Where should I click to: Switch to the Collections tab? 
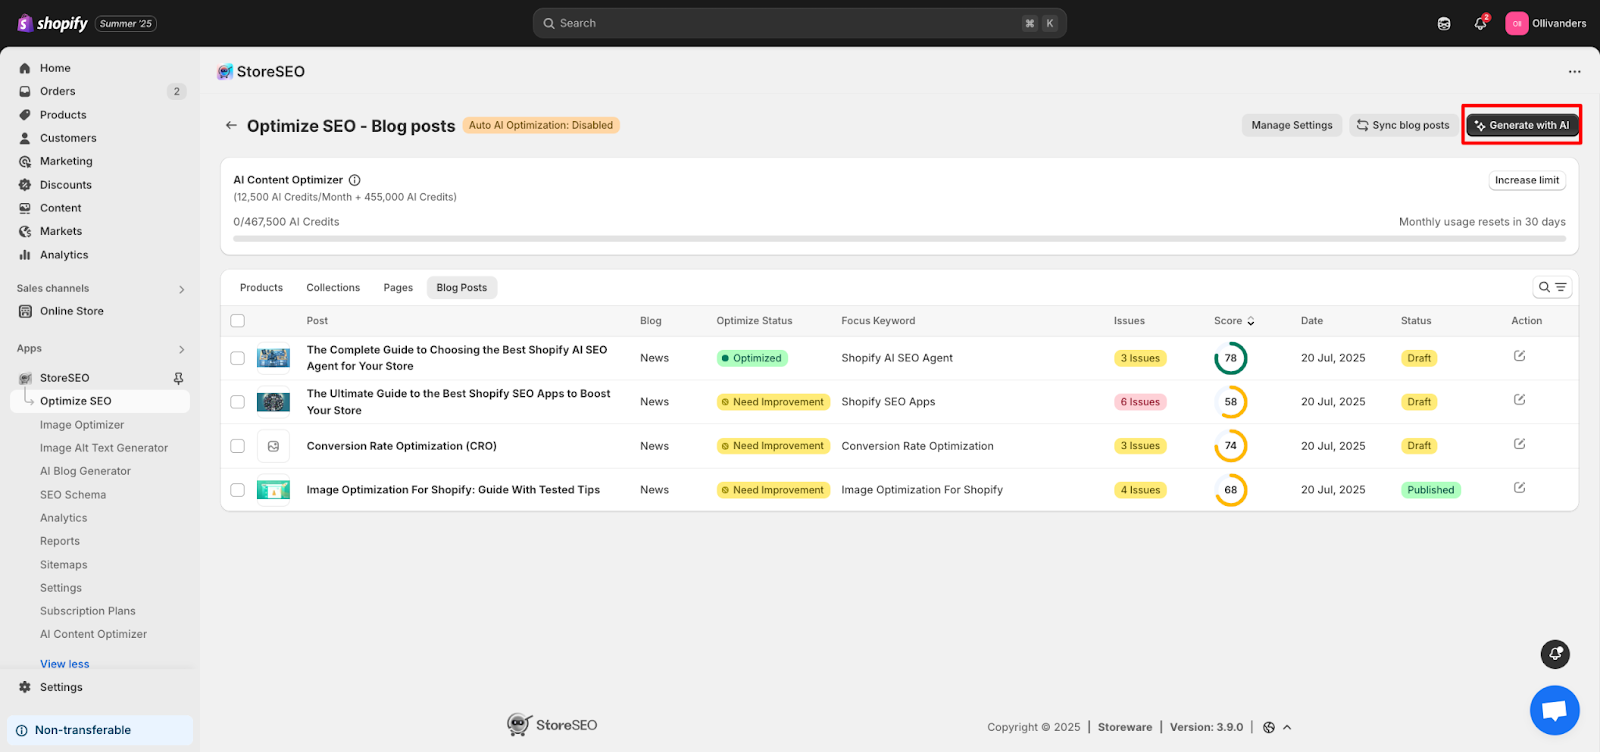[333, 288]
